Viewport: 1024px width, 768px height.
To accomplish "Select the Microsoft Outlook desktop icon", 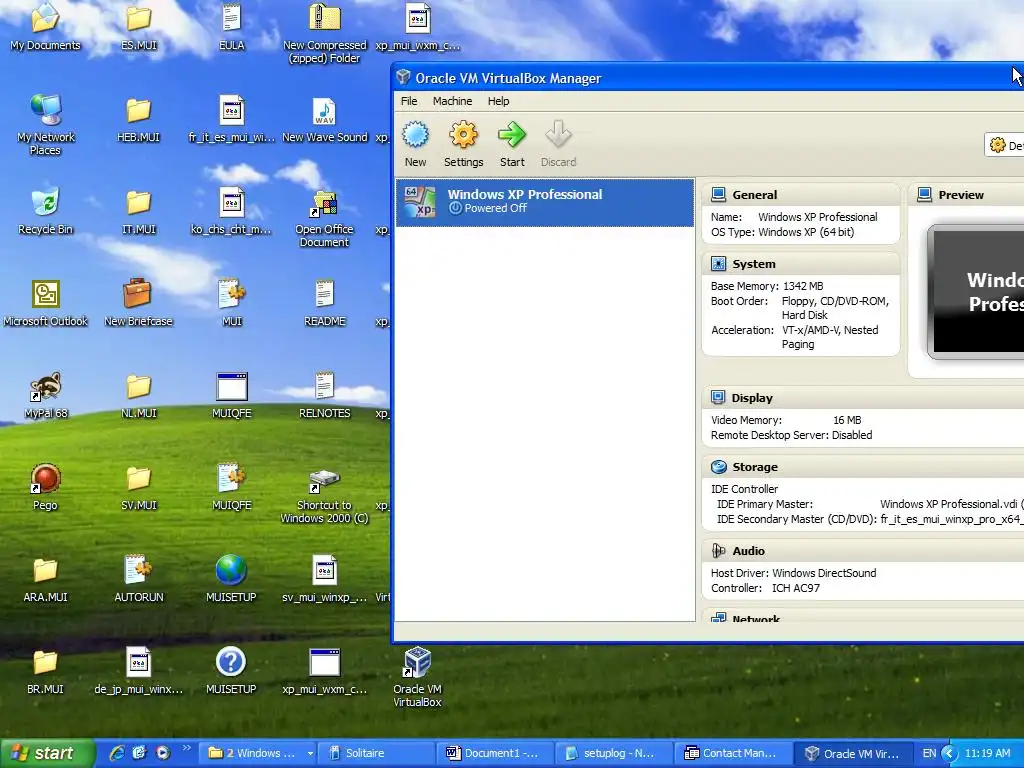I will tap(45, 302).
